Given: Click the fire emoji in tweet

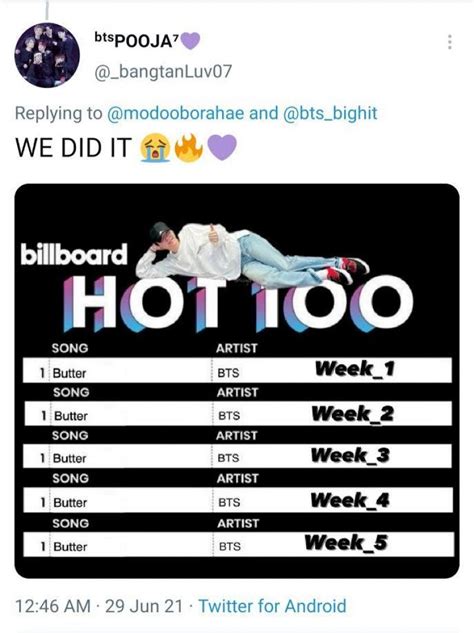Looking at the screenshot, I should click(x=189, y=148).
